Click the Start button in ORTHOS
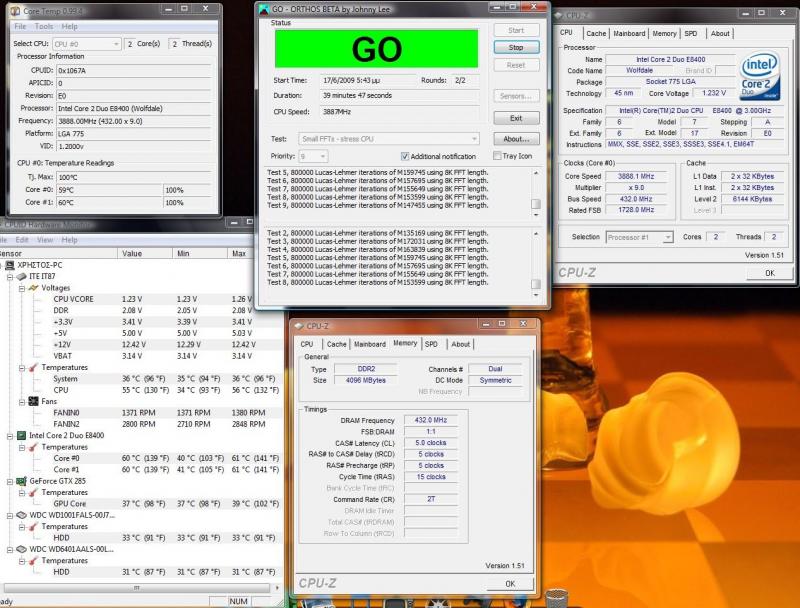 click(x=516, y=30)
